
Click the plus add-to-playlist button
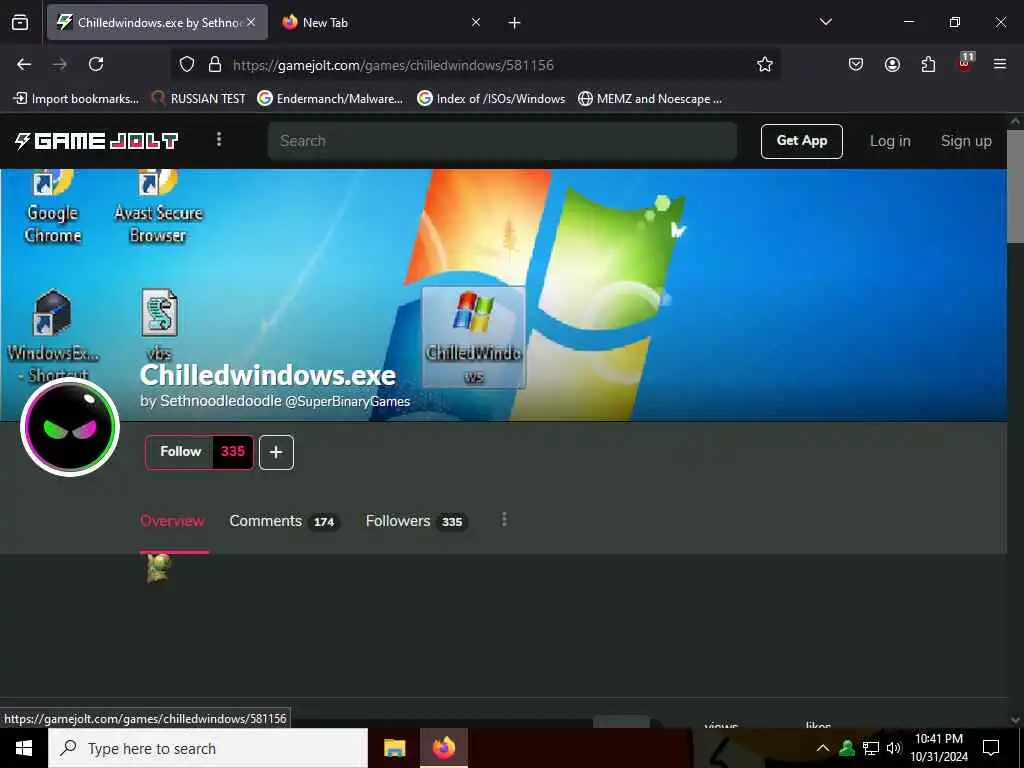tap(276, 452)
